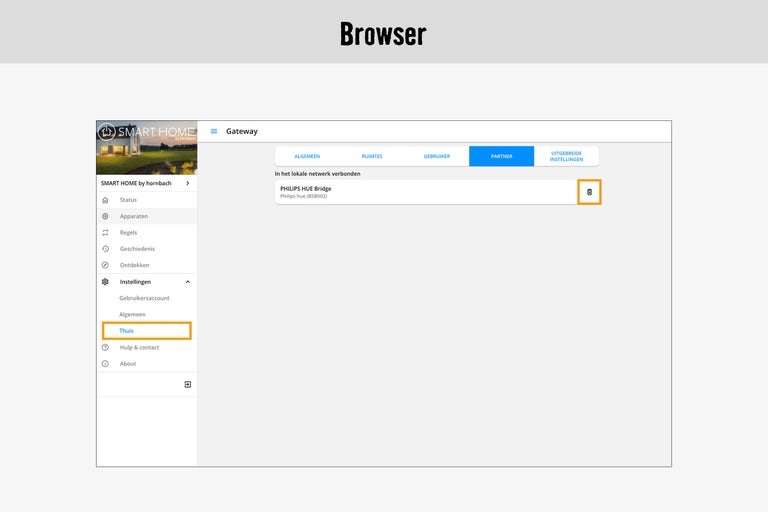Click SMART HOME by hornbach label
This screenshot has width=768, height=512.
(136, 183)
